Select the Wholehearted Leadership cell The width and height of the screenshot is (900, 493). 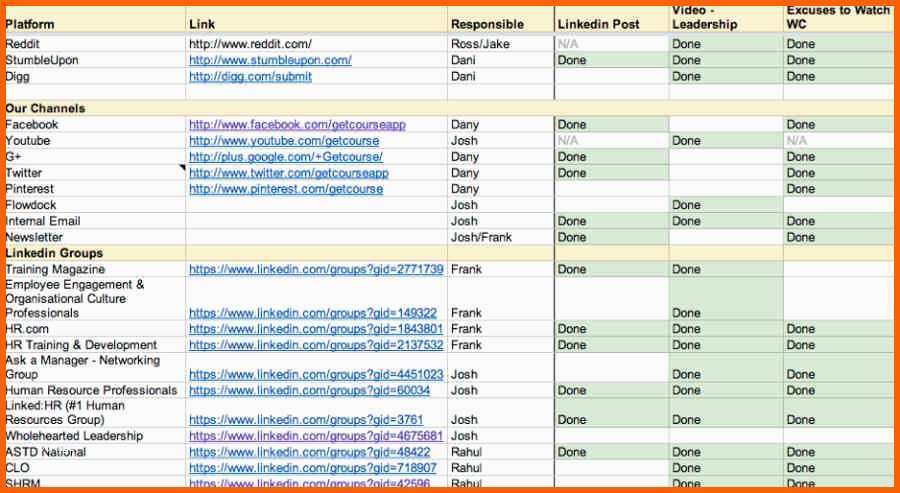click(95, 436)
